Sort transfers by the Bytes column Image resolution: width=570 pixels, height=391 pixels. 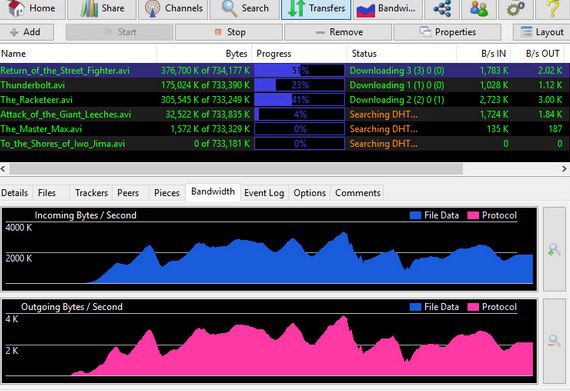pyautogui.click(x=204, y=54)
